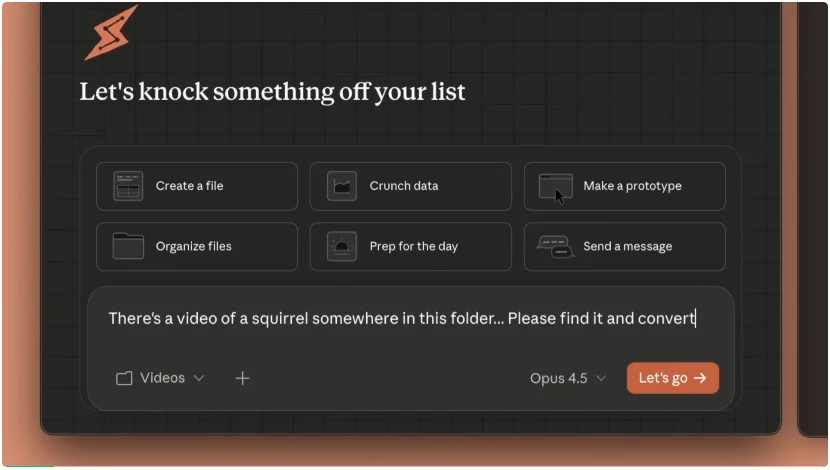This screenshot has height=470, width=830.
Task: Click the Send a message chat bubbles icon
Action: [x=555, y=246]
